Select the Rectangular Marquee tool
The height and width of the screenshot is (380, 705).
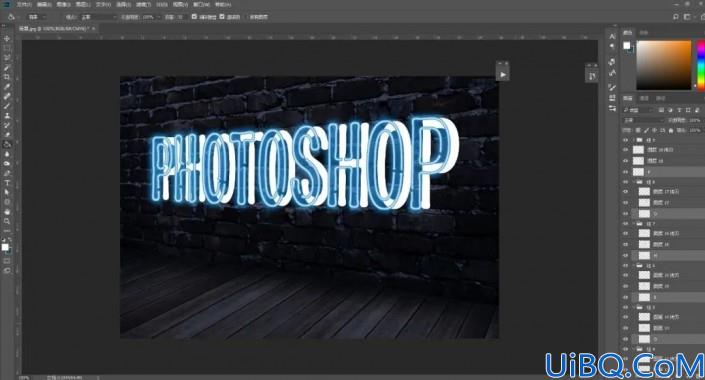point(7,48)
